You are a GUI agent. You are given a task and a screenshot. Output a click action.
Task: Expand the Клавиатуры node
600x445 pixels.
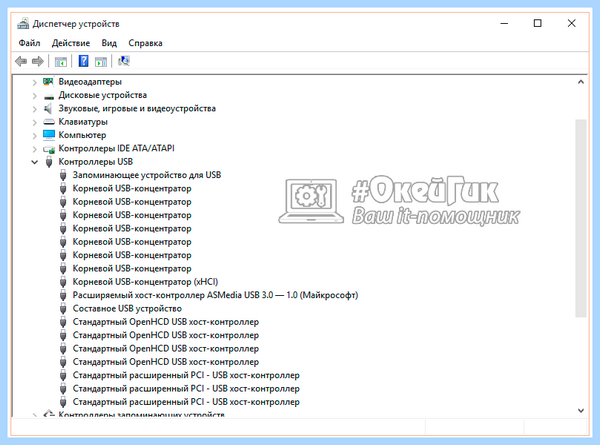tap(34, 122)
